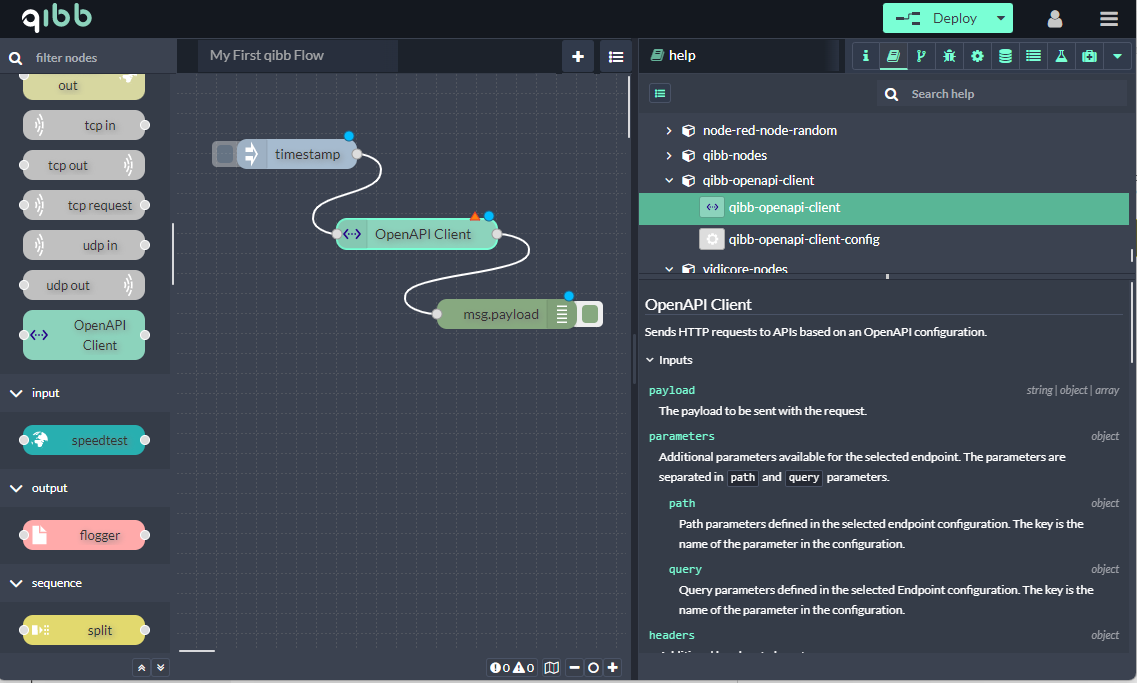Click the payload property text
This screenshot has width=1137, height=683.
tap(671, 390)
